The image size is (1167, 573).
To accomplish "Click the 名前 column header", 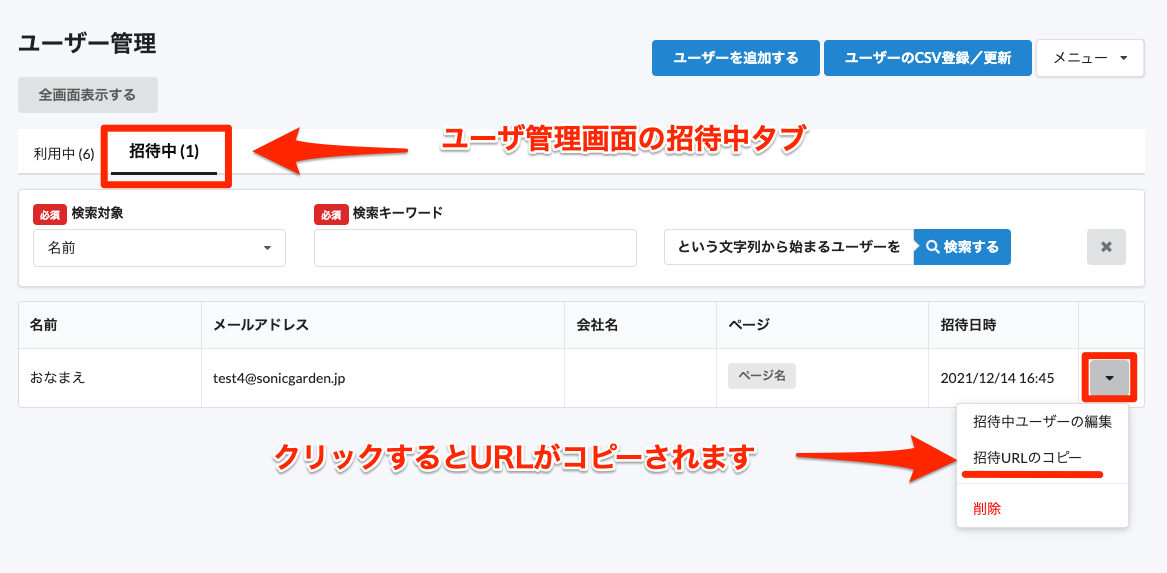I will point(43,325).
